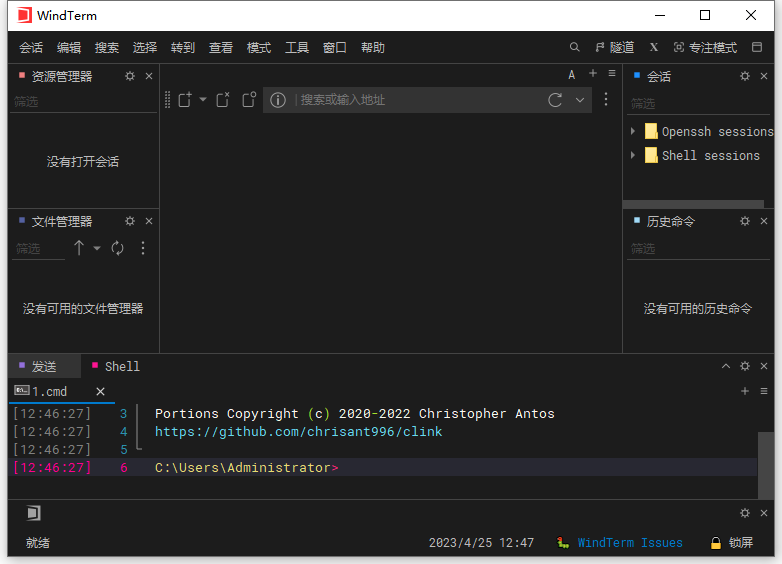Click the 资源管理器 filter field

pos(83,102)
